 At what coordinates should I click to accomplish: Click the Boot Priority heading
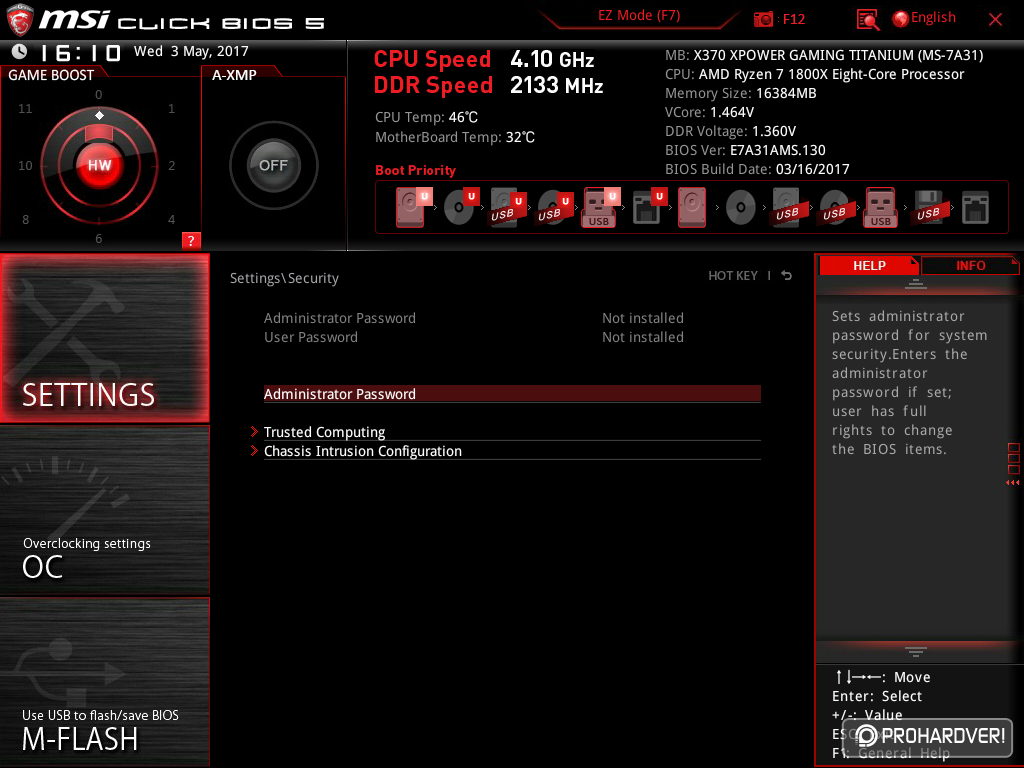pyautogui.click(x=415, y=170)
